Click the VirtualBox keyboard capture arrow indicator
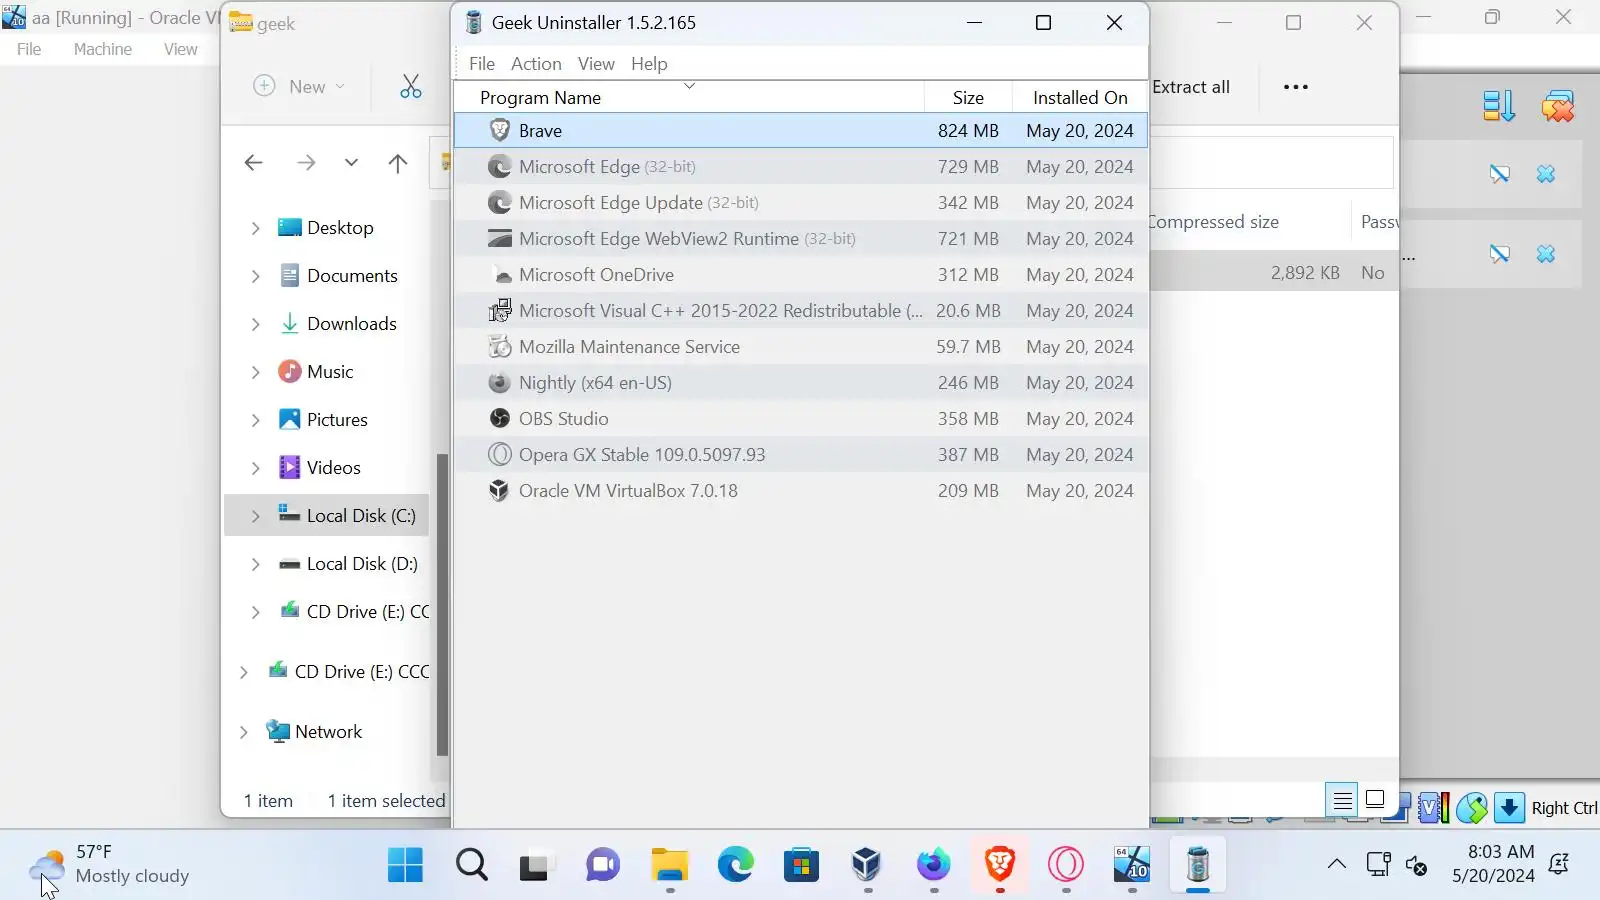Image resolution: width=1600 pixels, height=900 pixels. coord(1509,808)
